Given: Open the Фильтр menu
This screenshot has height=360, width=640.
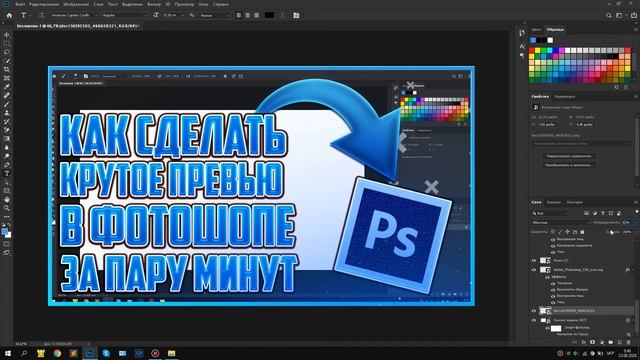Looking at the screenshot, I should tap(154, 4).
